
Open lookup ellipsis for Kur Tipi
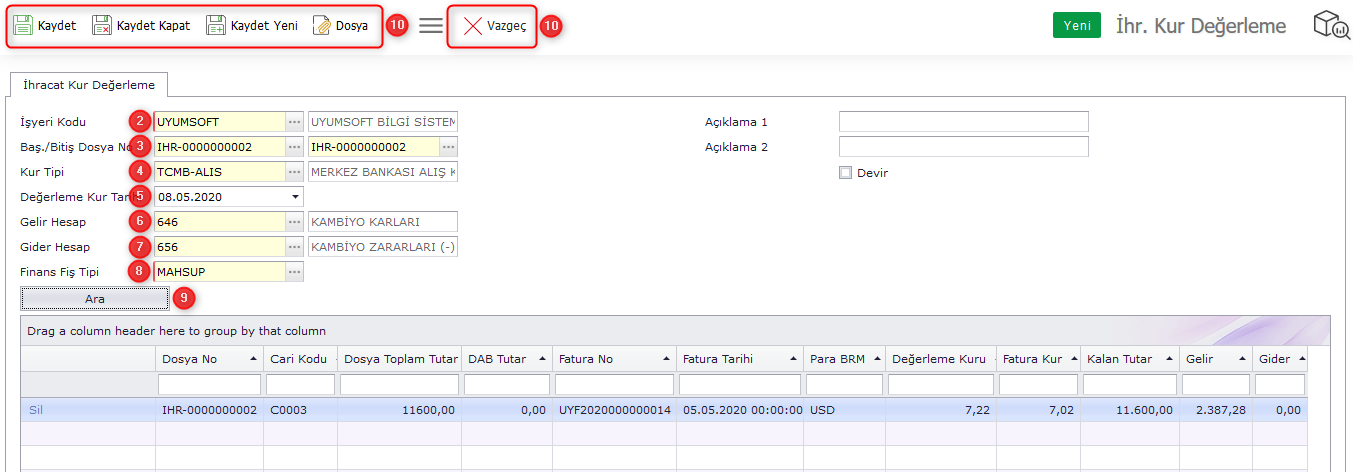click(x=294, y=172)
